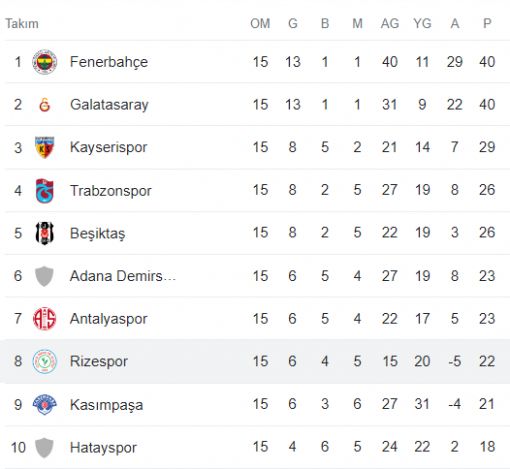Screen dimensions: 510x469
Task: Click the Kayserispor crest icon
Action: click(44, 147)
